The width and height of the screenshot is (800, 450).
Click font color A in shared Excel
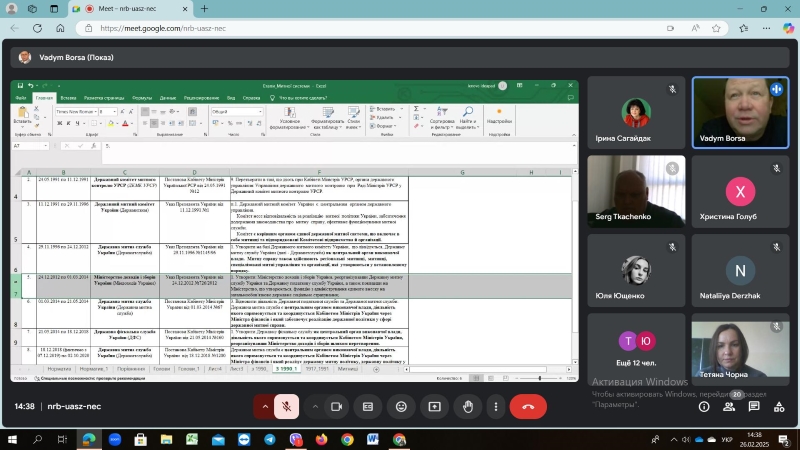[x=125, y=123]
